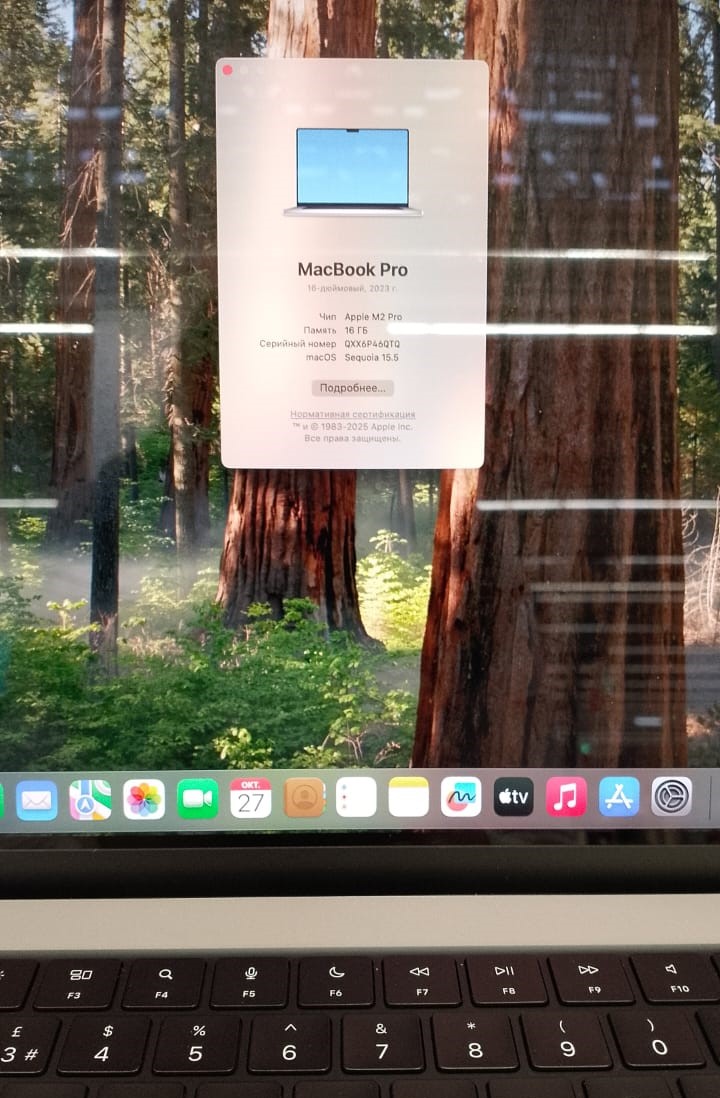Open the "Нормативная сертификация" link
This screenshot has width=720, height=1098.
(352, 414)
